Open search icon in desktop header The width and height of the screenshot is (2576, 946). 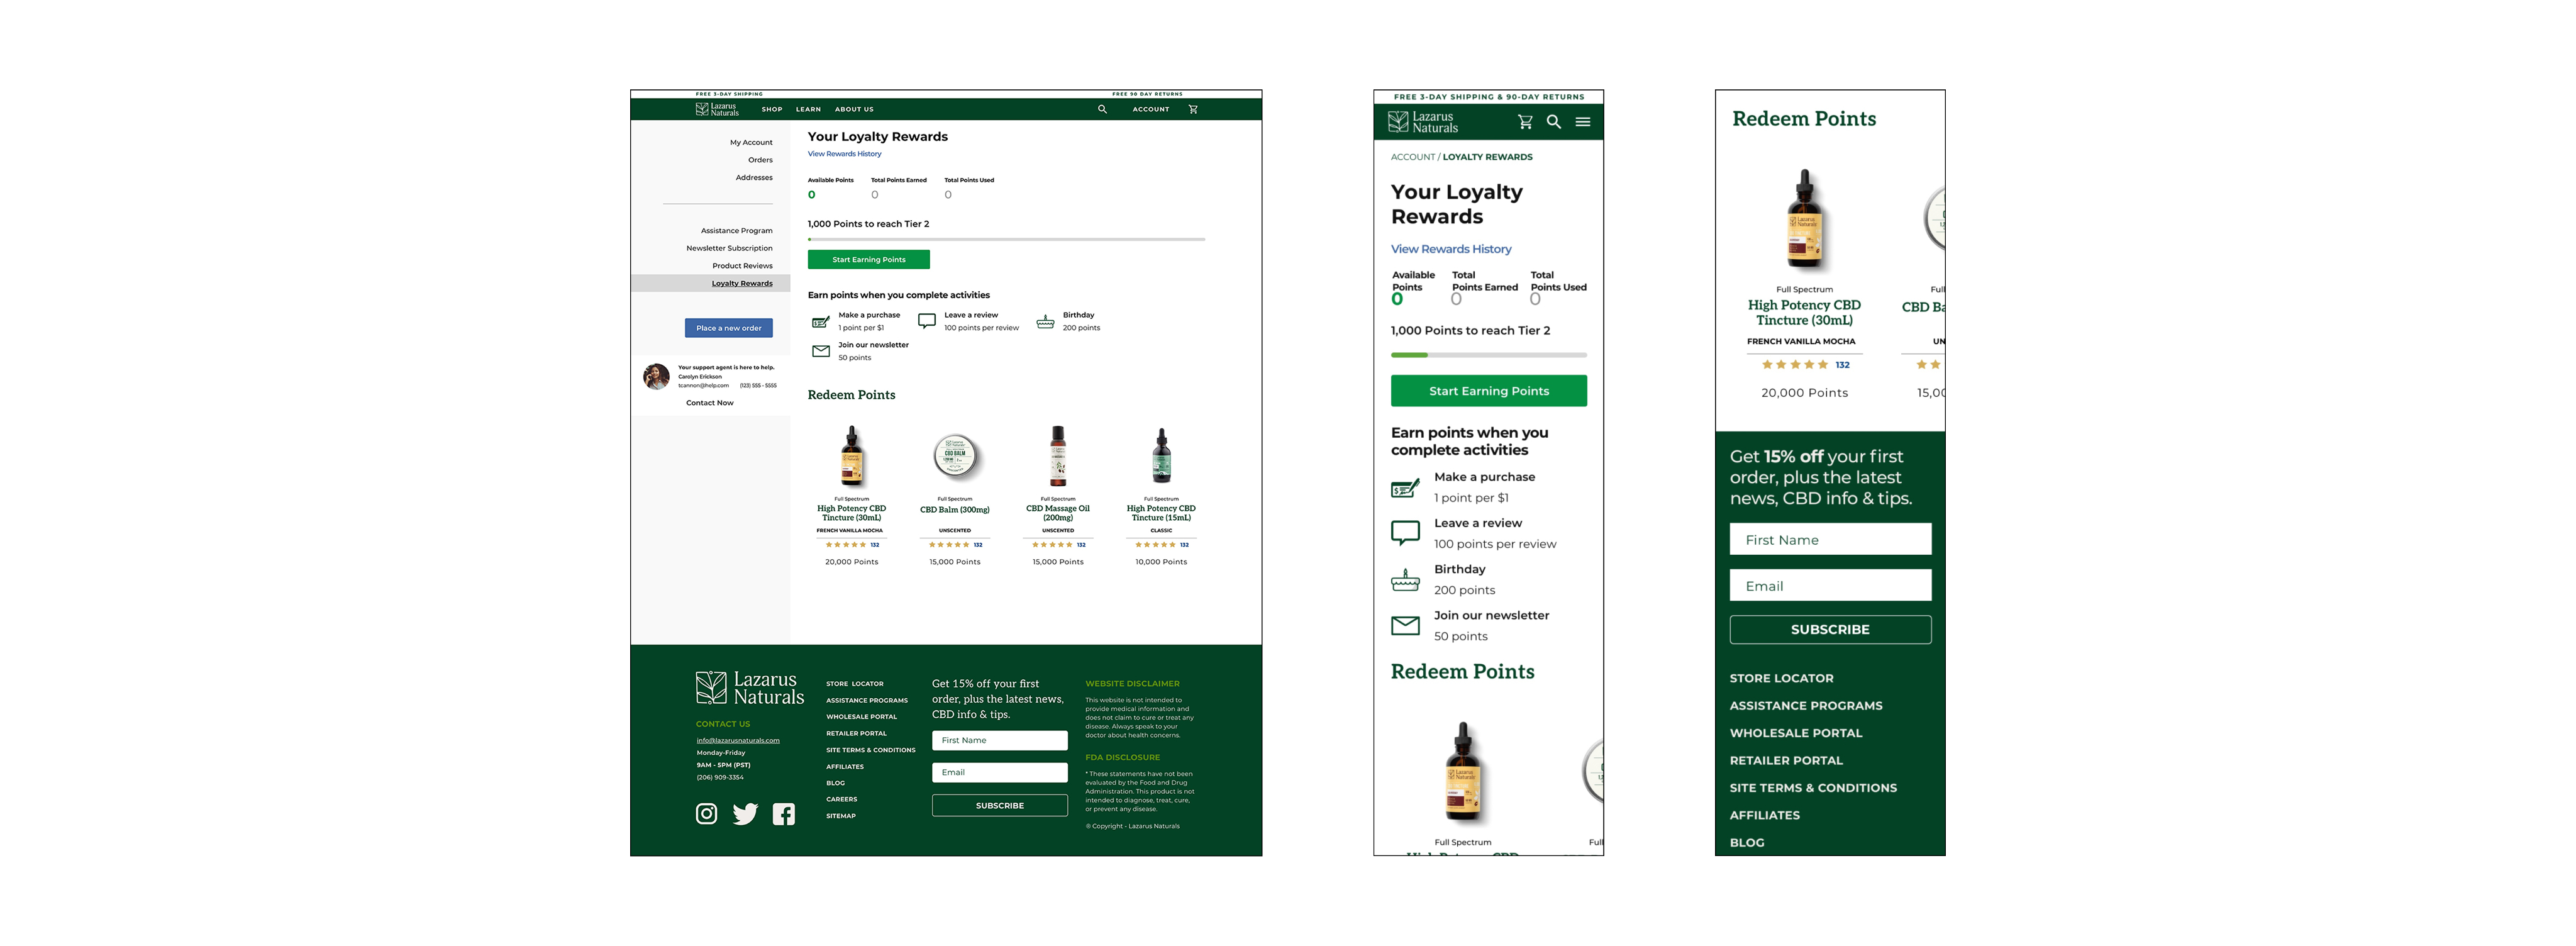pos(1102,109)
